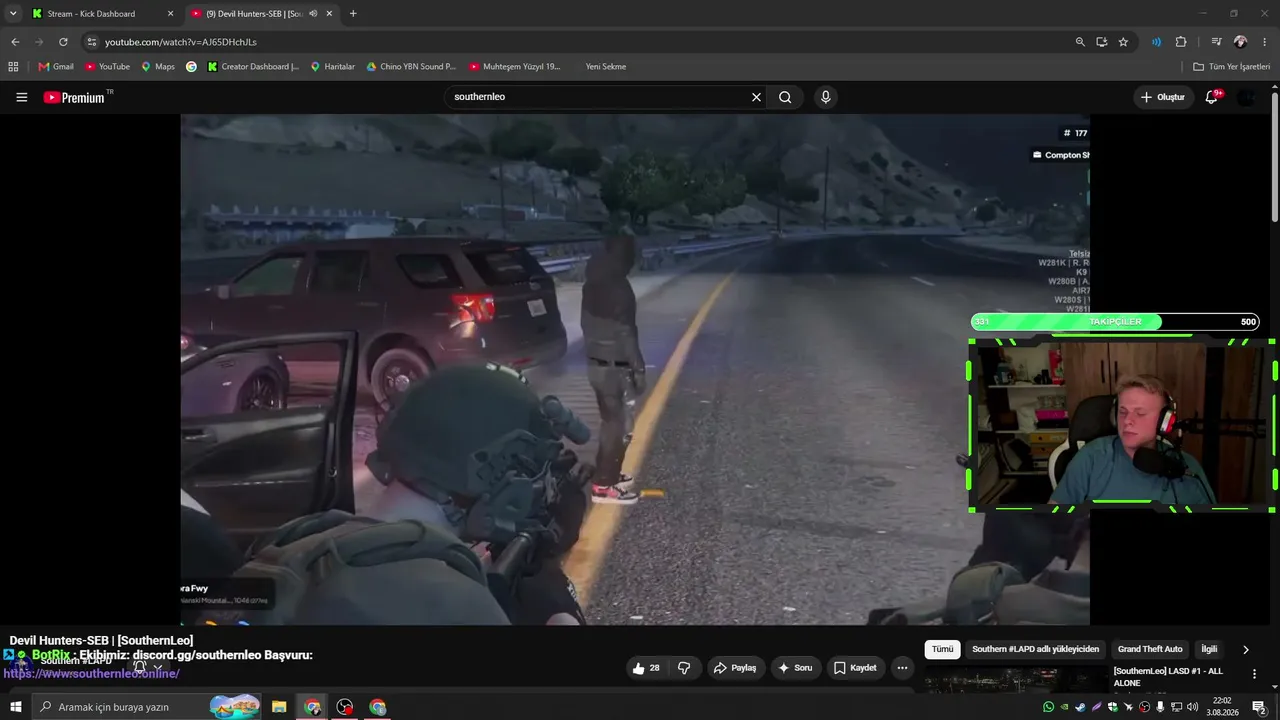Click the YouTube URL address bar
1280x720 pixels.
point(580,42)
